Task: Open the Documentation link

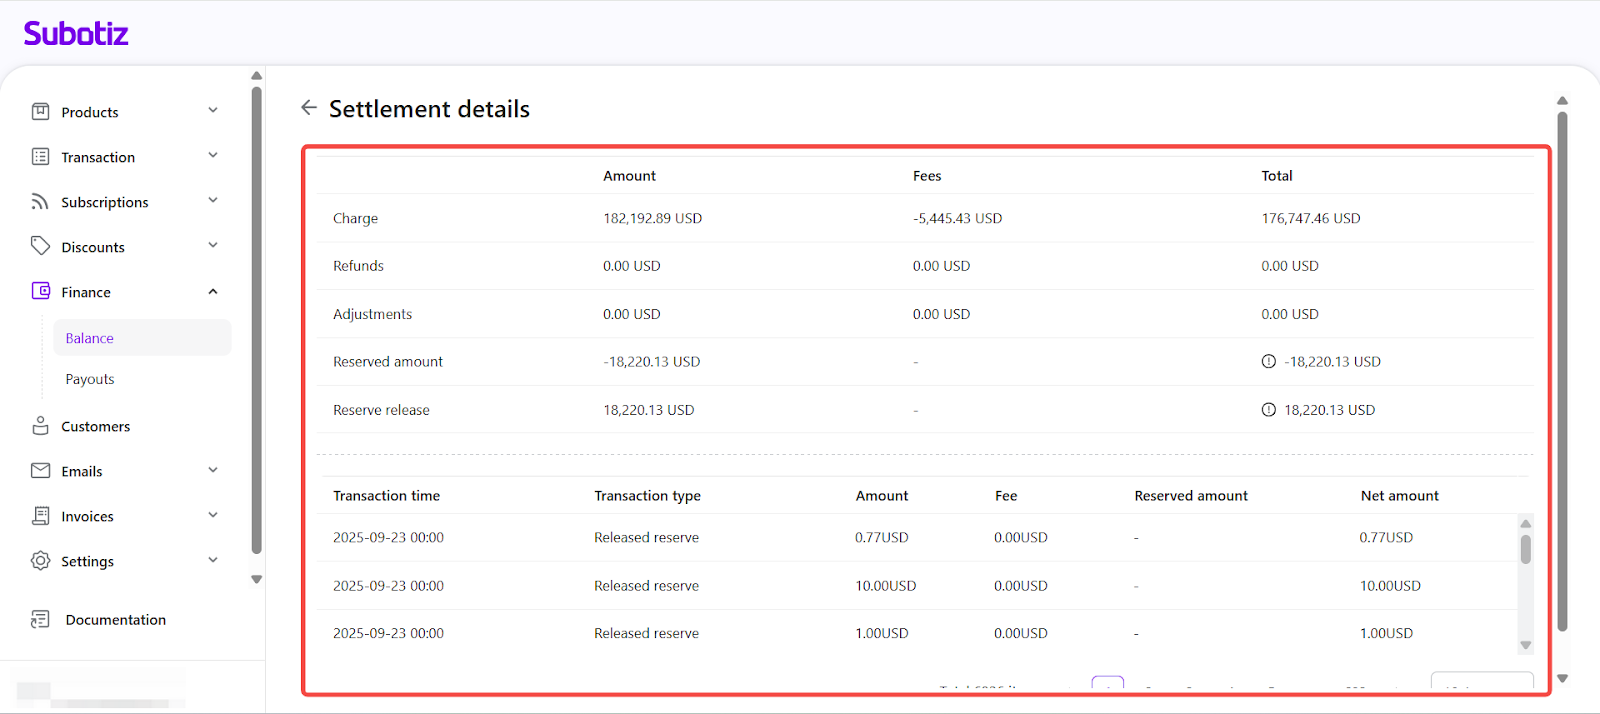Action: [115, 620]
